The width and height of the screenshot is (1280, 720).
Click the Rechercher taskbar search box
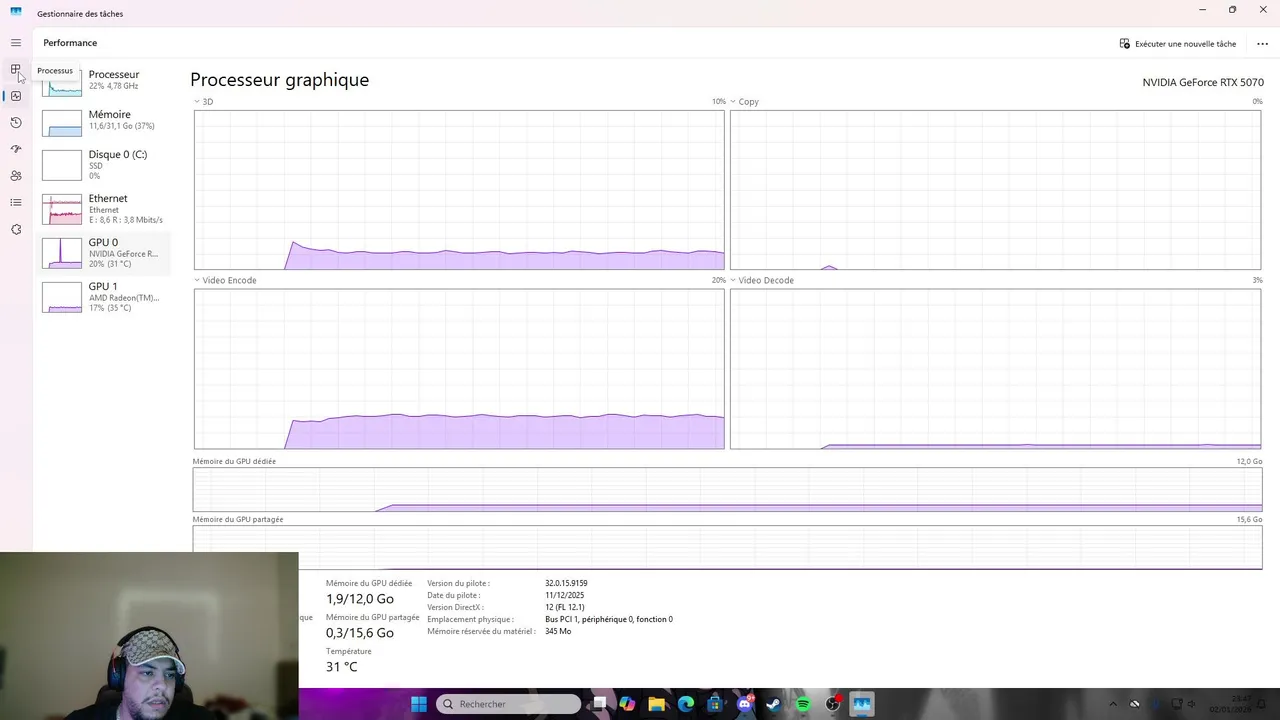[508, 704]
